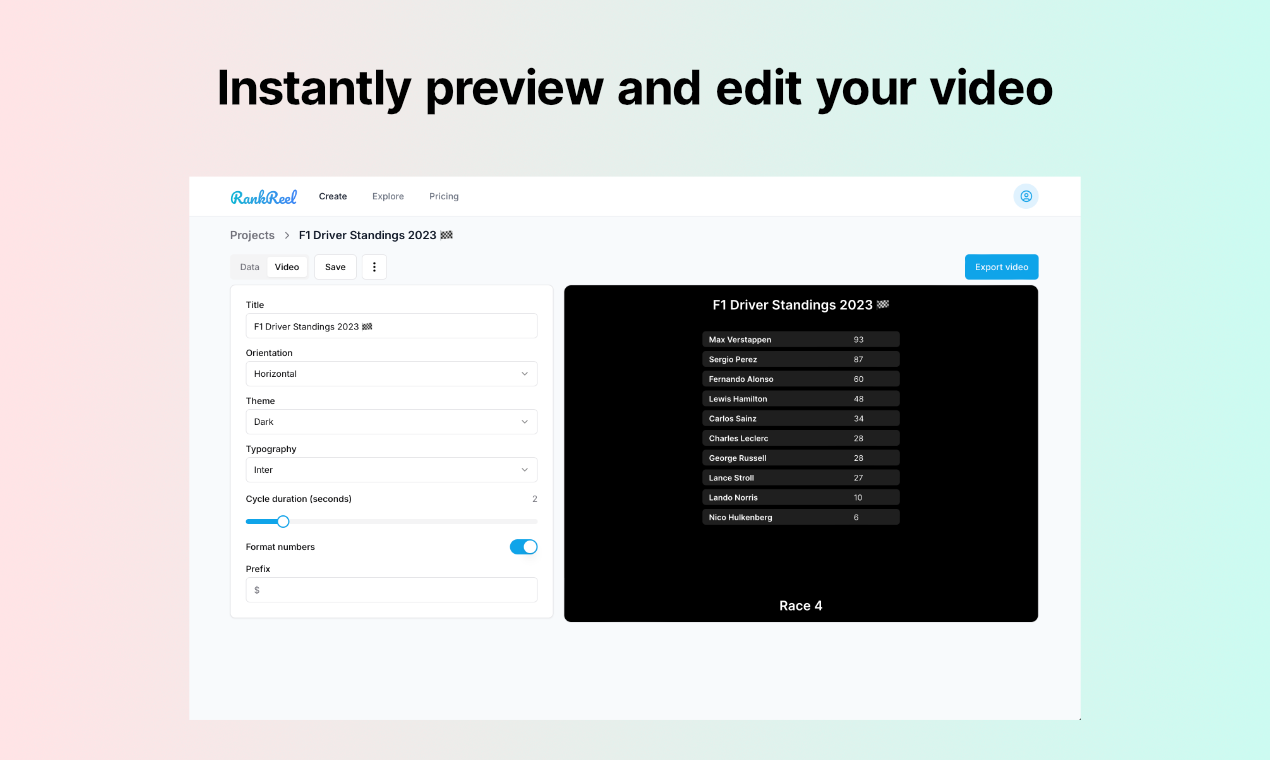
Task: Click the Lando Norris row in preview
Action: point(801,497)
